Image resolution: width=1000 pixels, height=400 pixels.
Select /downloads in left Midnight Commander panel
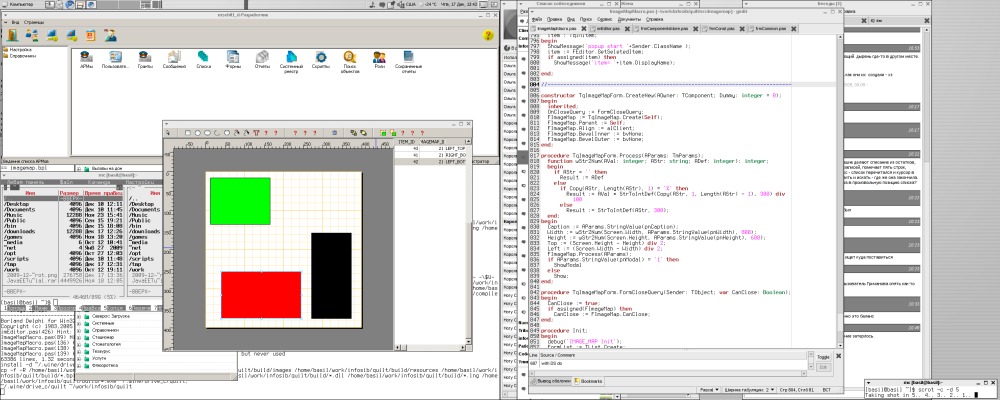click(x=20, y=231)
